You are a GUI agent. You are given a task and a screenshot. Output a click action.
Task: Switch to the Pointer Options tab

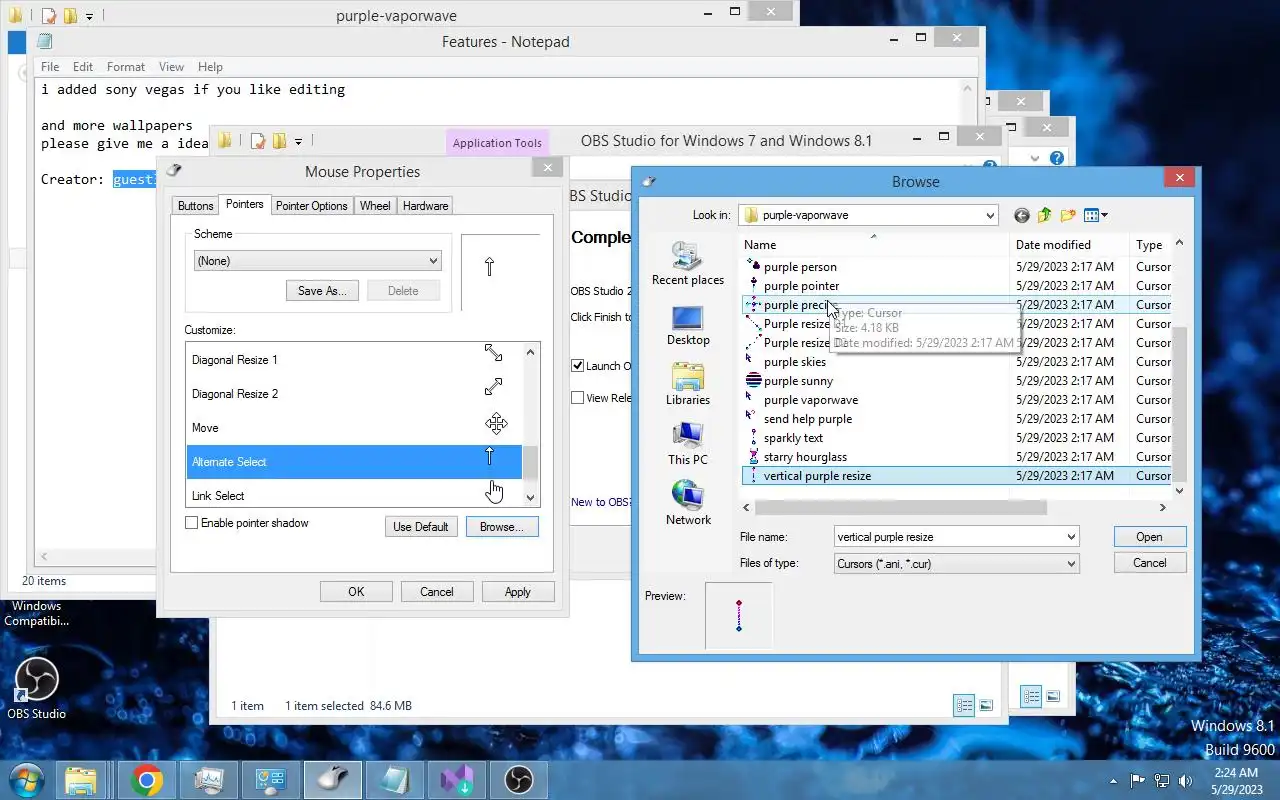312,206
